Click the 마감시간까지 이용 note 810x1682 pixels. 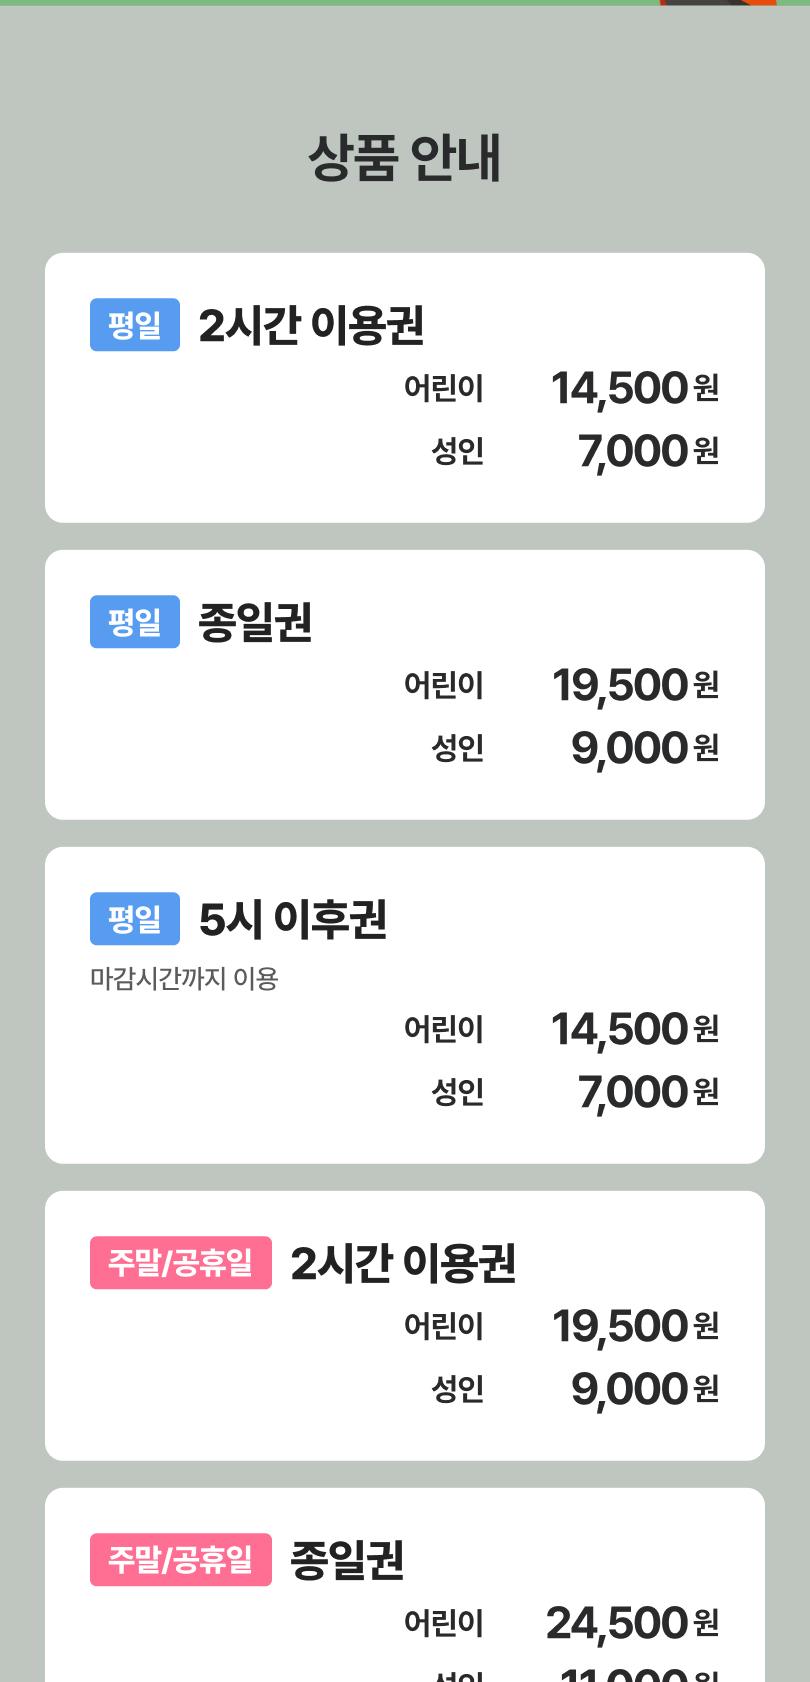(184, 978)
